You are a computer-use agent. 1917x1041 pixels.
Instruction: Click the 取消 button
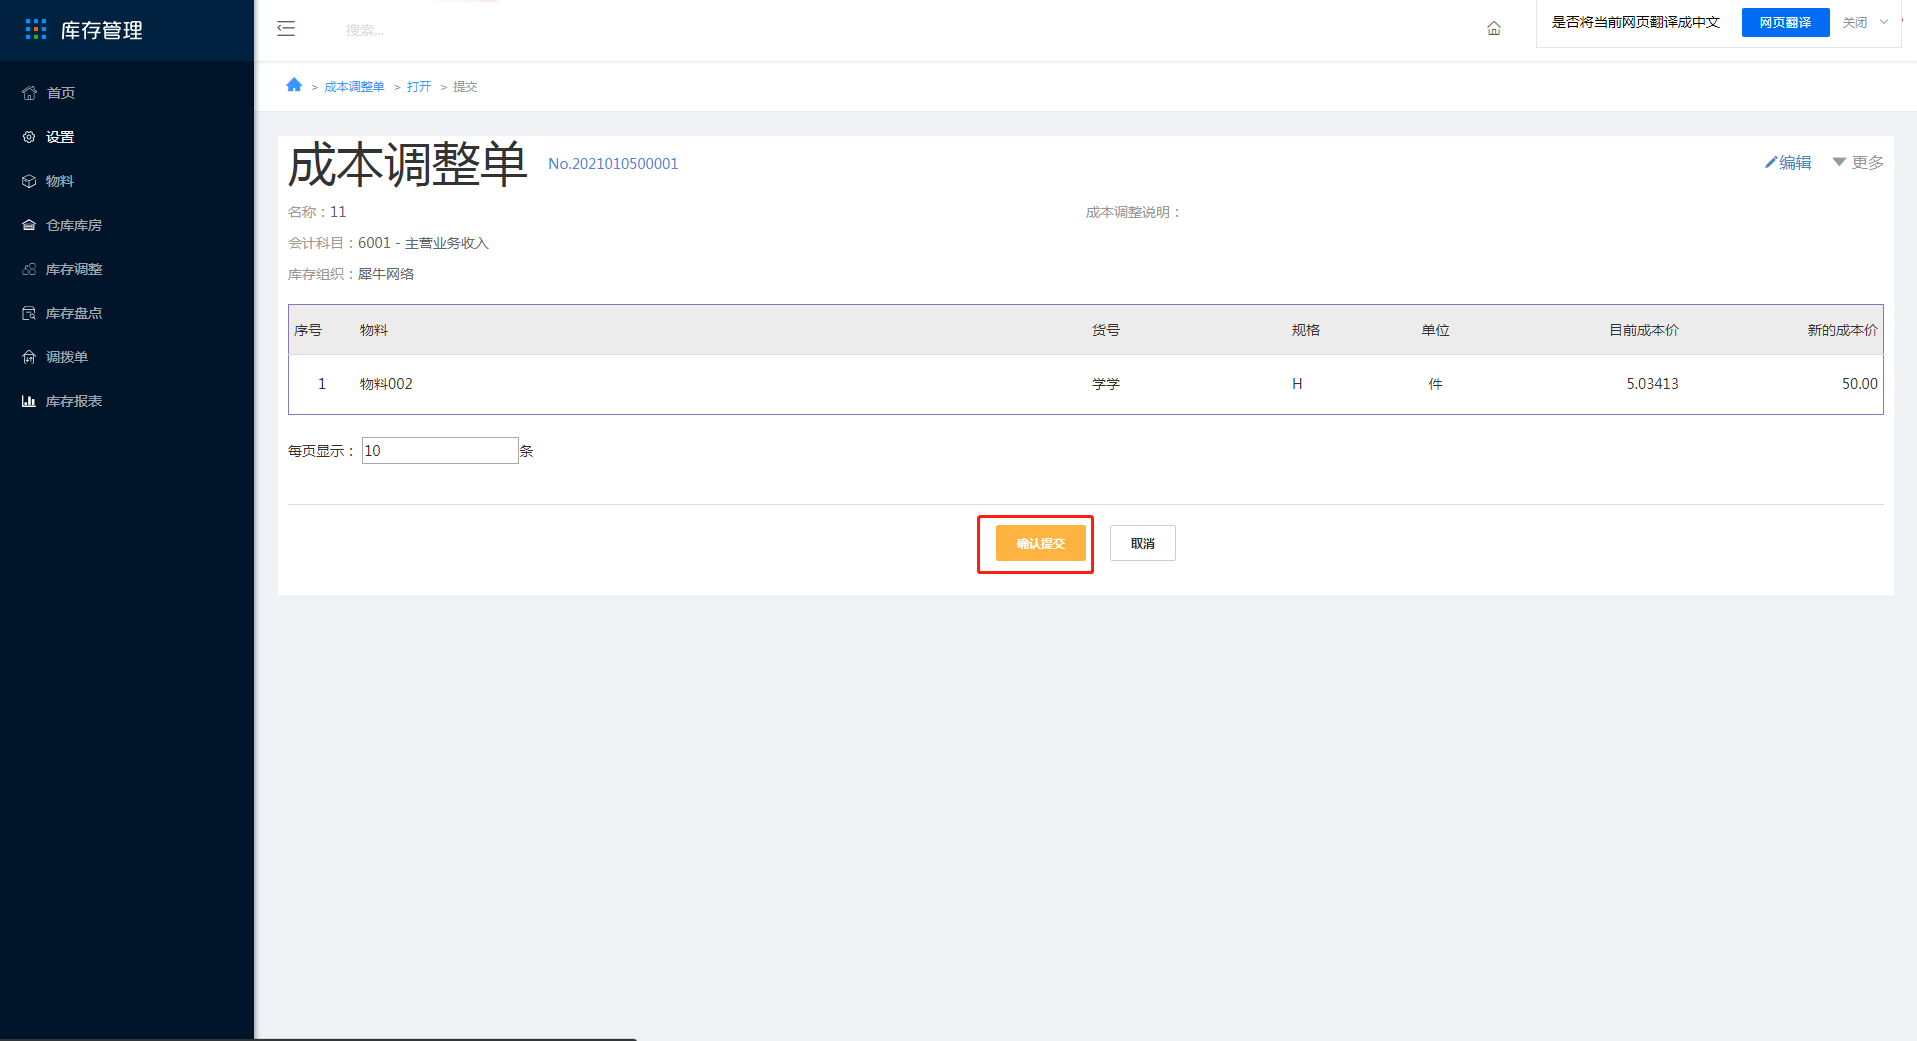click(x=1143, y=543)
